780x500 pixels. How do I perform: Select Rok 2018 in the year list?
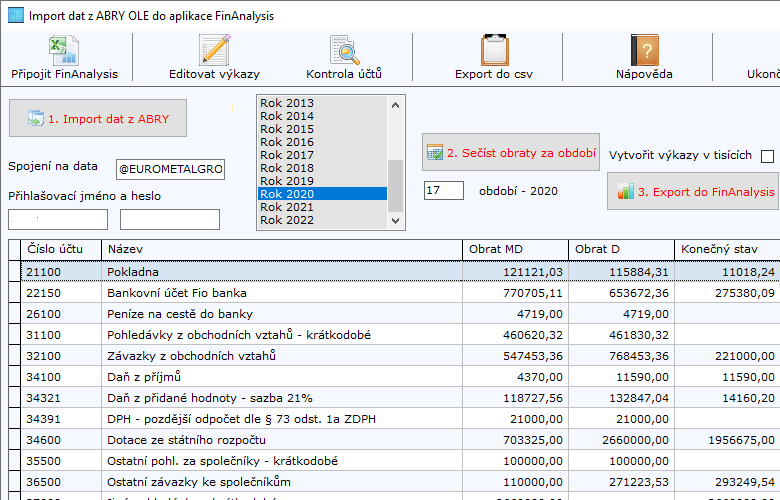pyautogui.click(x=322, y=168)
